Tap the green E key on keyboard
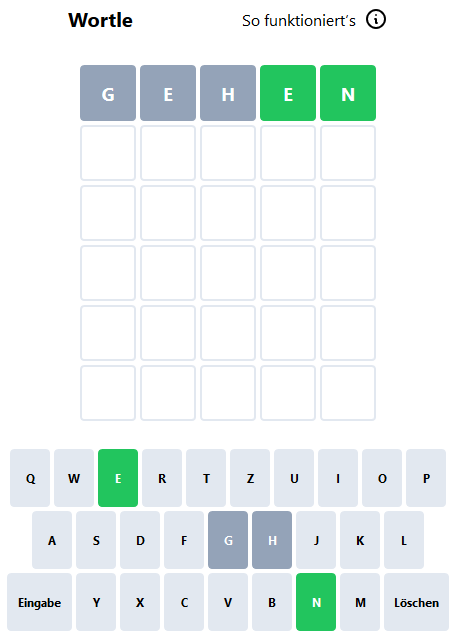The width and height of the screenshot is (455, 642). click(118, 478)
